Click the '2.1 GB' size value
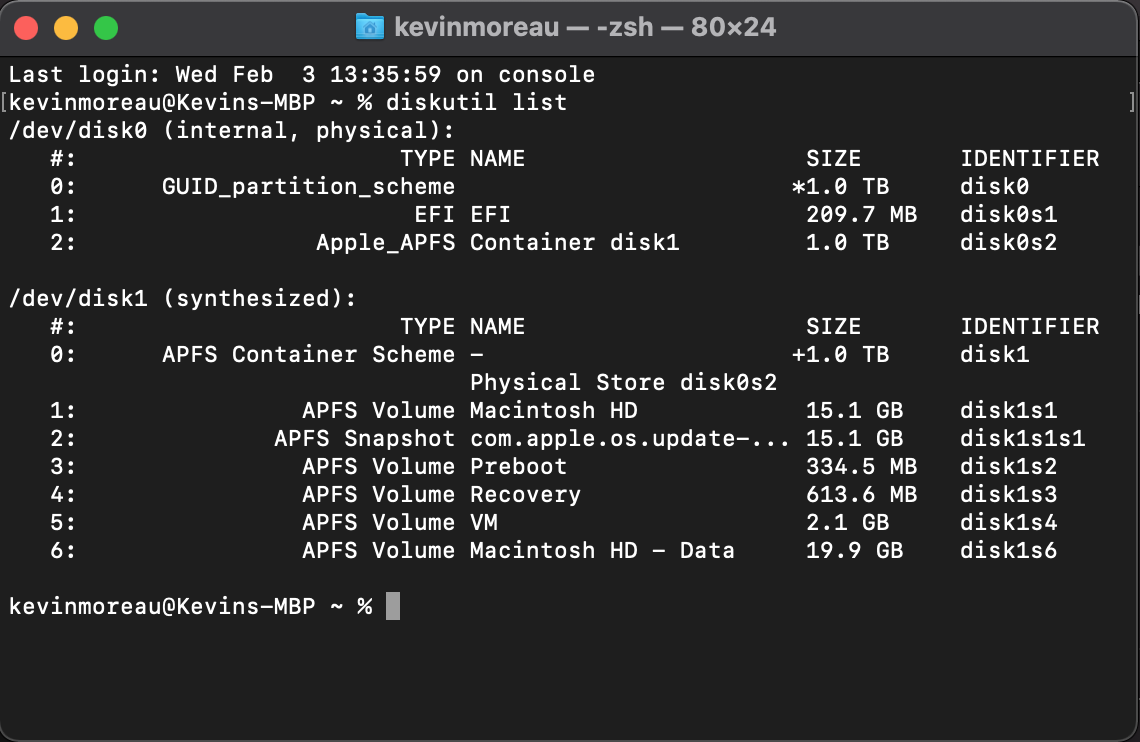This screenshot has height=742, width=1140. [848, 523]
